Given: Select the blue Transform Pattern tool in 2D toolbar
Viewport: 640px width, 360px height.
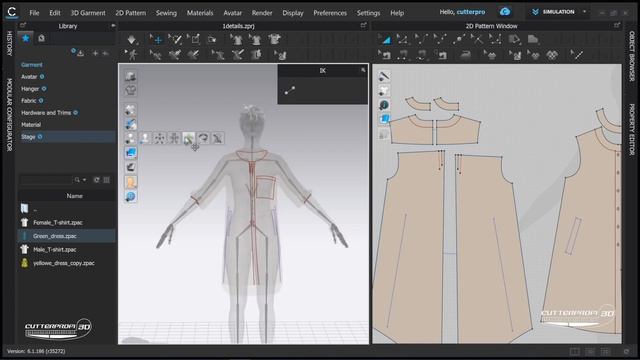Looking at the screenshot, I should click(385, 40).
